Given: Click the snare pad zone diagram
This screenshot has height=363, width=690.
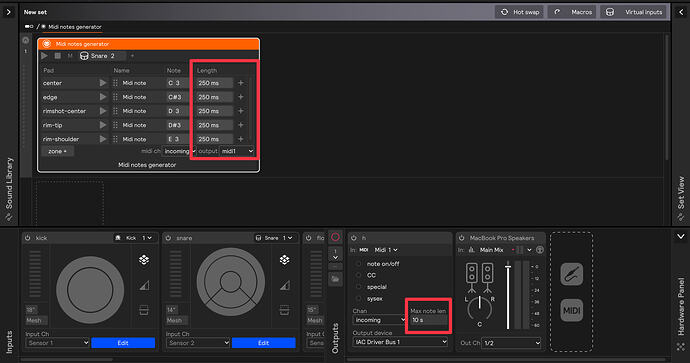Looking at the screenshot, I should coord(231,282).
